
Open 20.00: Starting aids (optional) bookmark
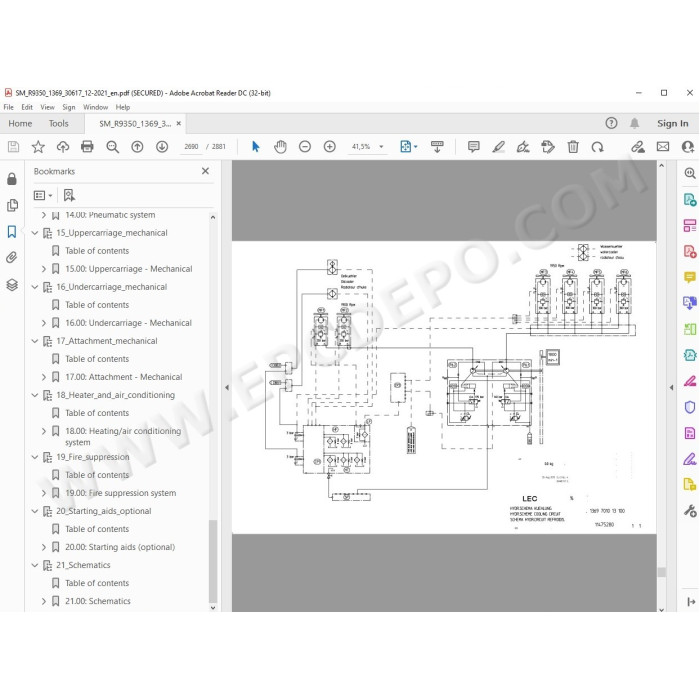[120, 547]
